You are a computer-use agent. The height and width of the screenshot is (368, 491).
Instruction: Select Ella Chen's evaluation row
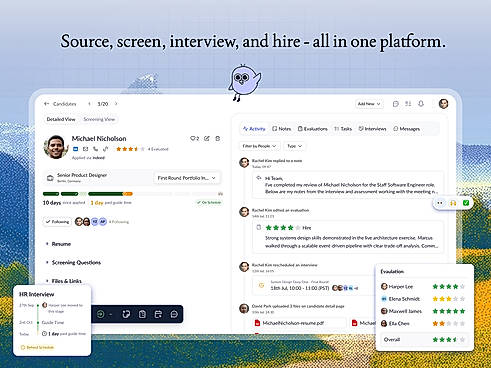[423, 323]
